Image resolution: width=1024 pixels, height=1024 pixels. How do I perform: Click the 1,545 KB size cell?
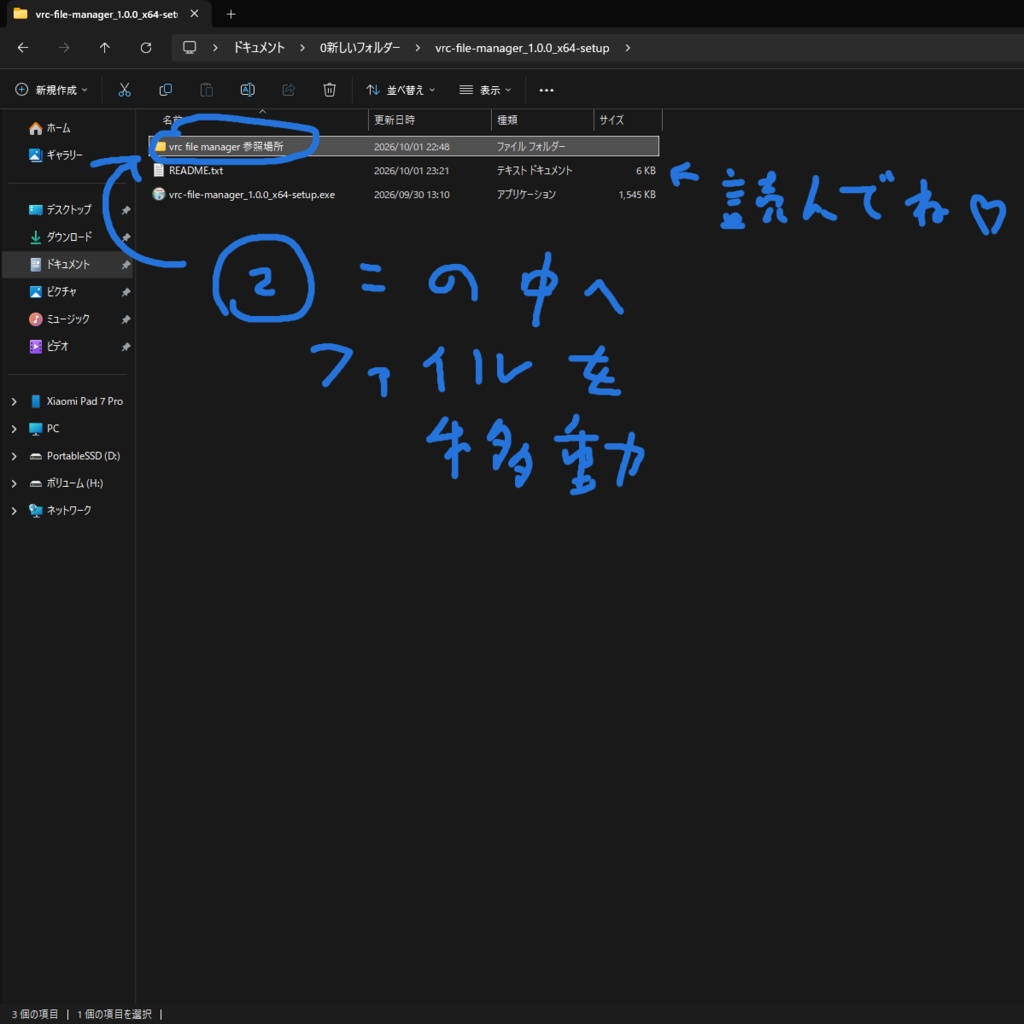coord(637,195)
